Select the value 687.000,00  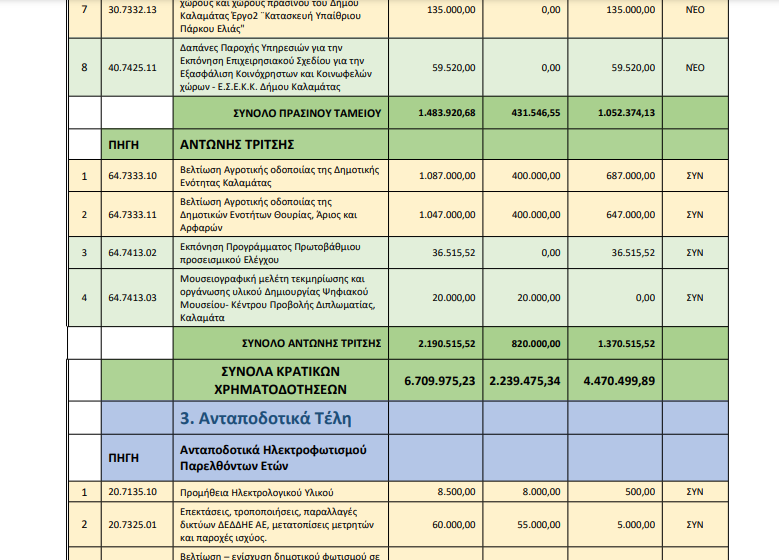(630, 176)
